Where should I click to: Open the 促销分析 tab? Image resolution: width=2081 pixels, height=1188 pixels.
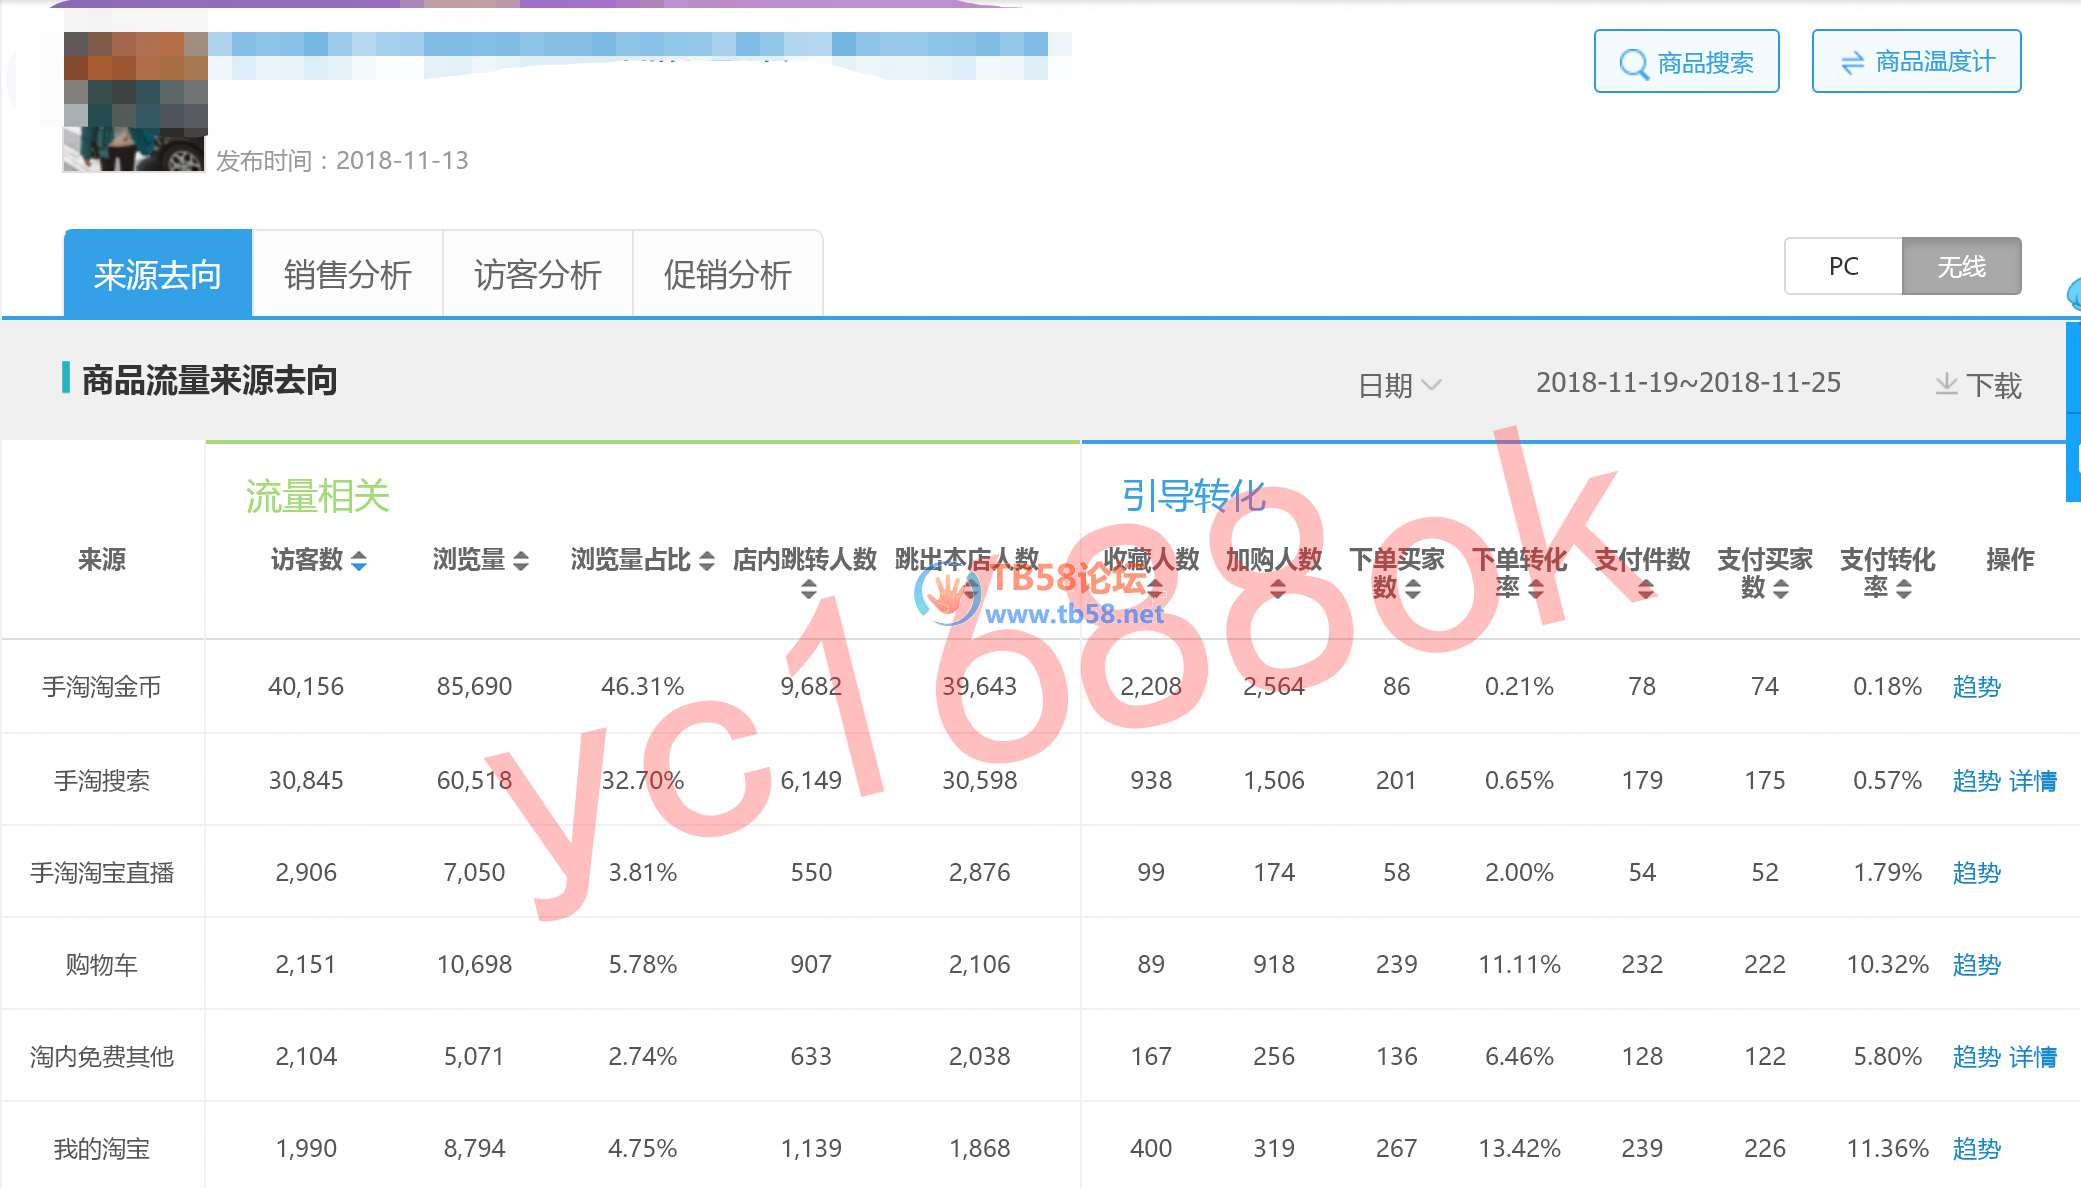pos(727,274)
